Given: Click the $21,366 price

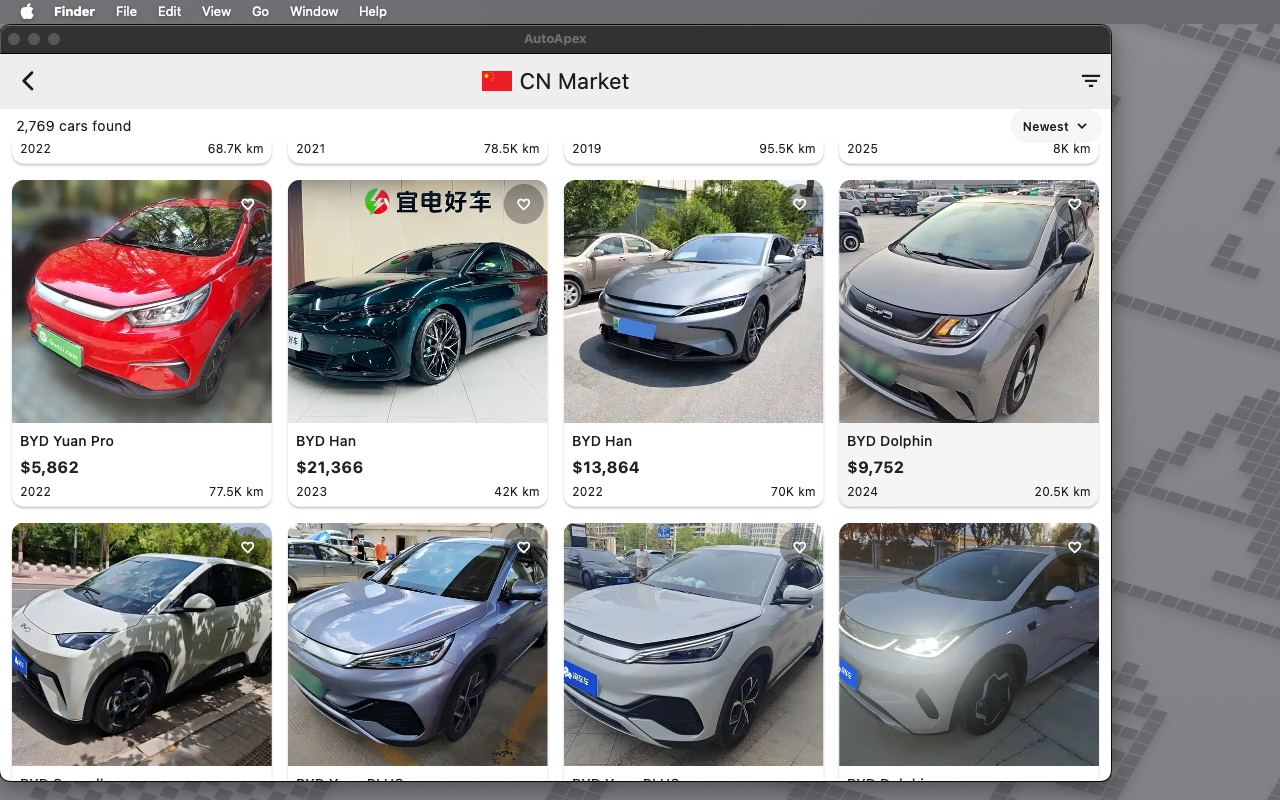Looking at the screenshot, I should (x=330, y=467).
